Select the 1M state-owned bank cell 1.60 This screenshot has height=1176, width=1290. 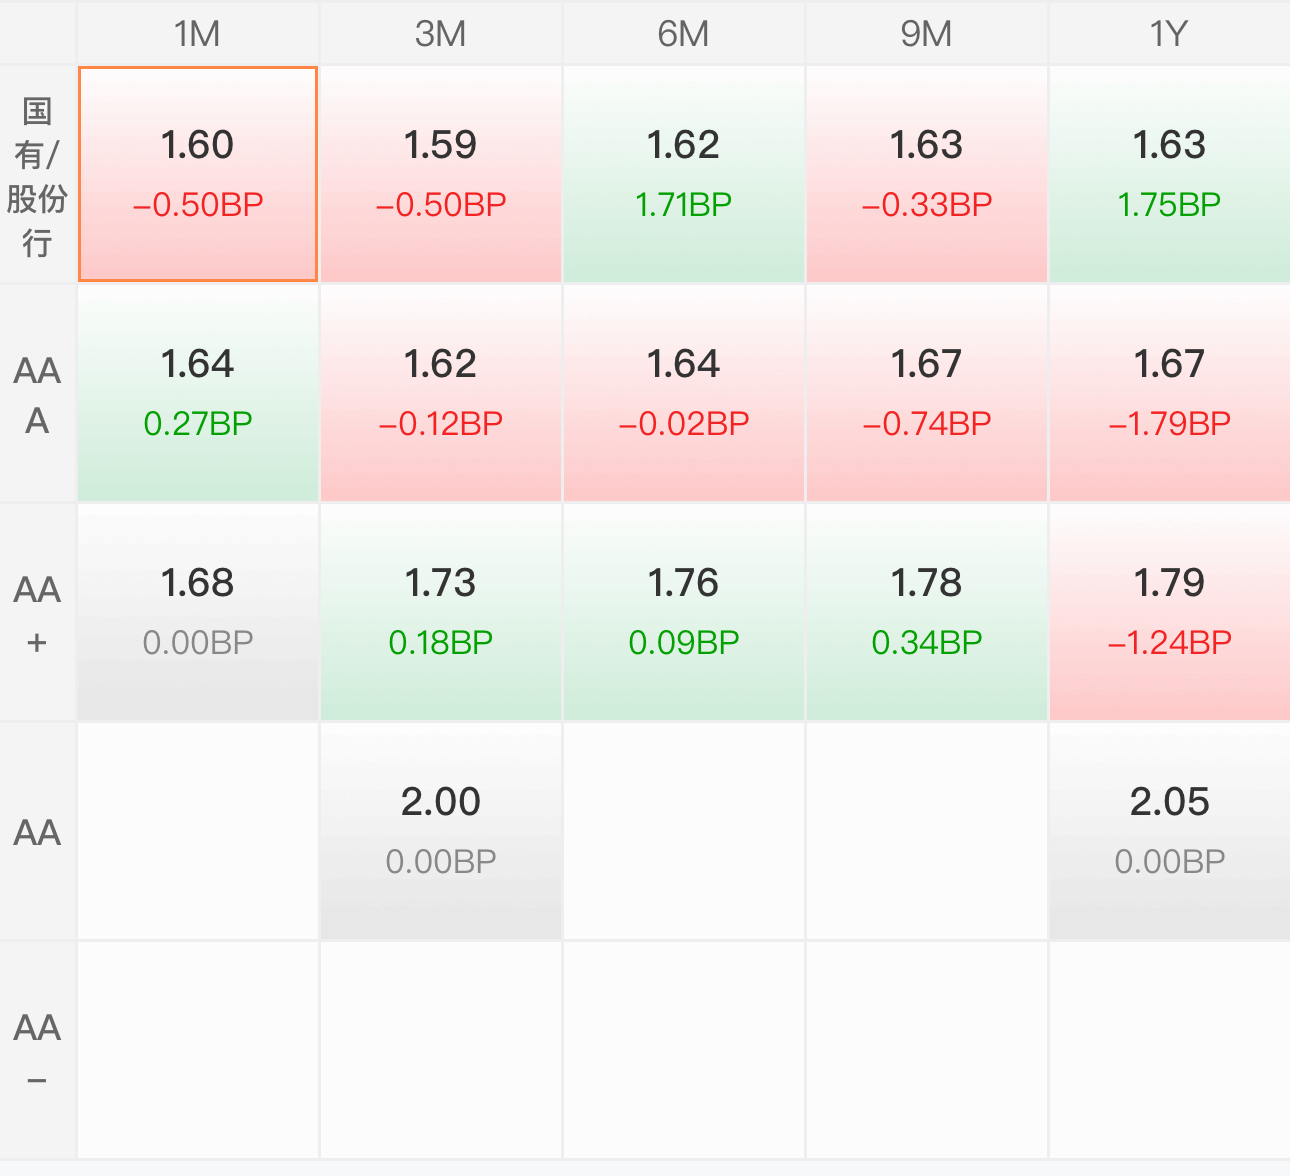[x=198, y=174]
